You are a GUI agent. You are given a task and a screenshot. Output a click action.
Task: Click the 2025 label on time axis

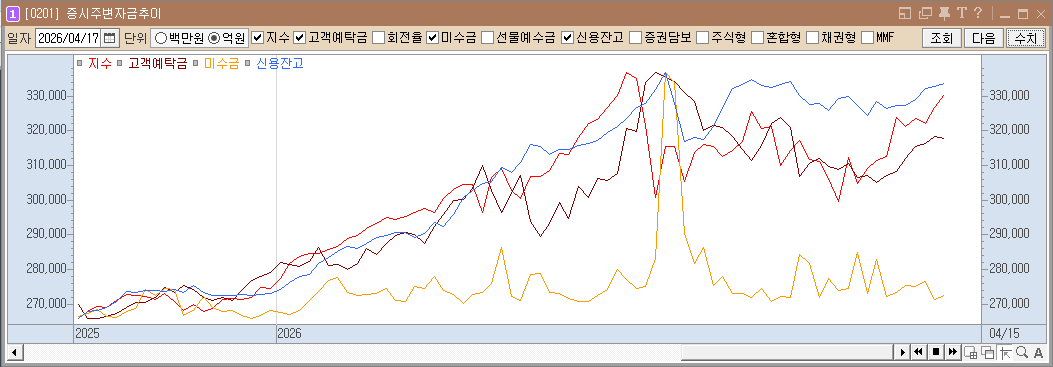pos(86,333)
